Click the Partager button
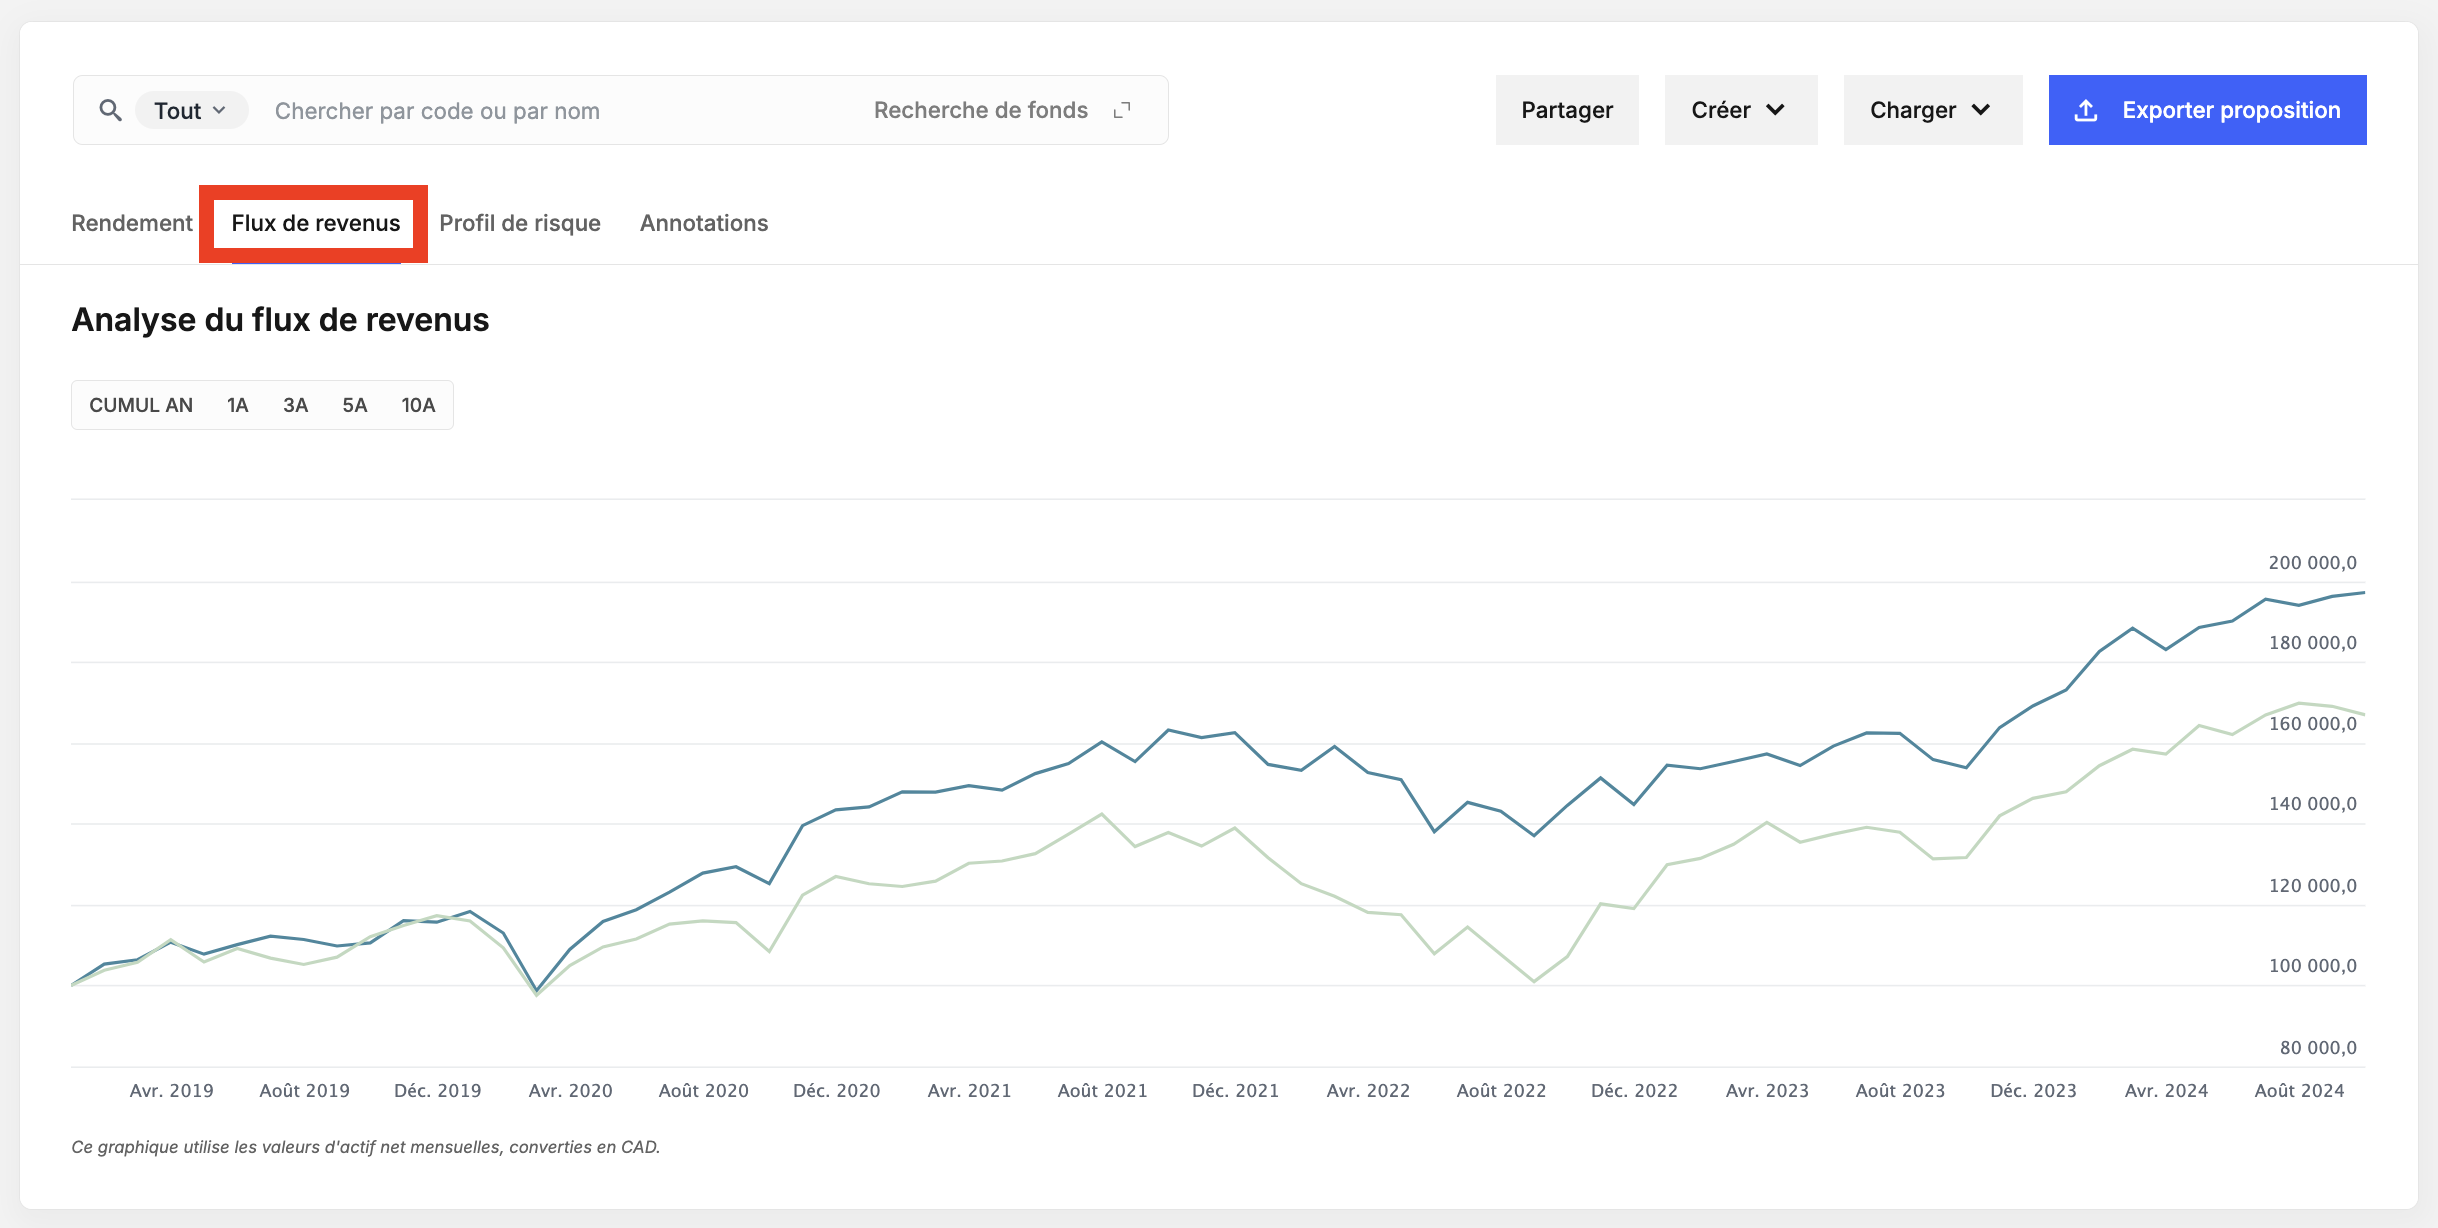This screenshot has width=2438, height=1228. pos(1567,110)
